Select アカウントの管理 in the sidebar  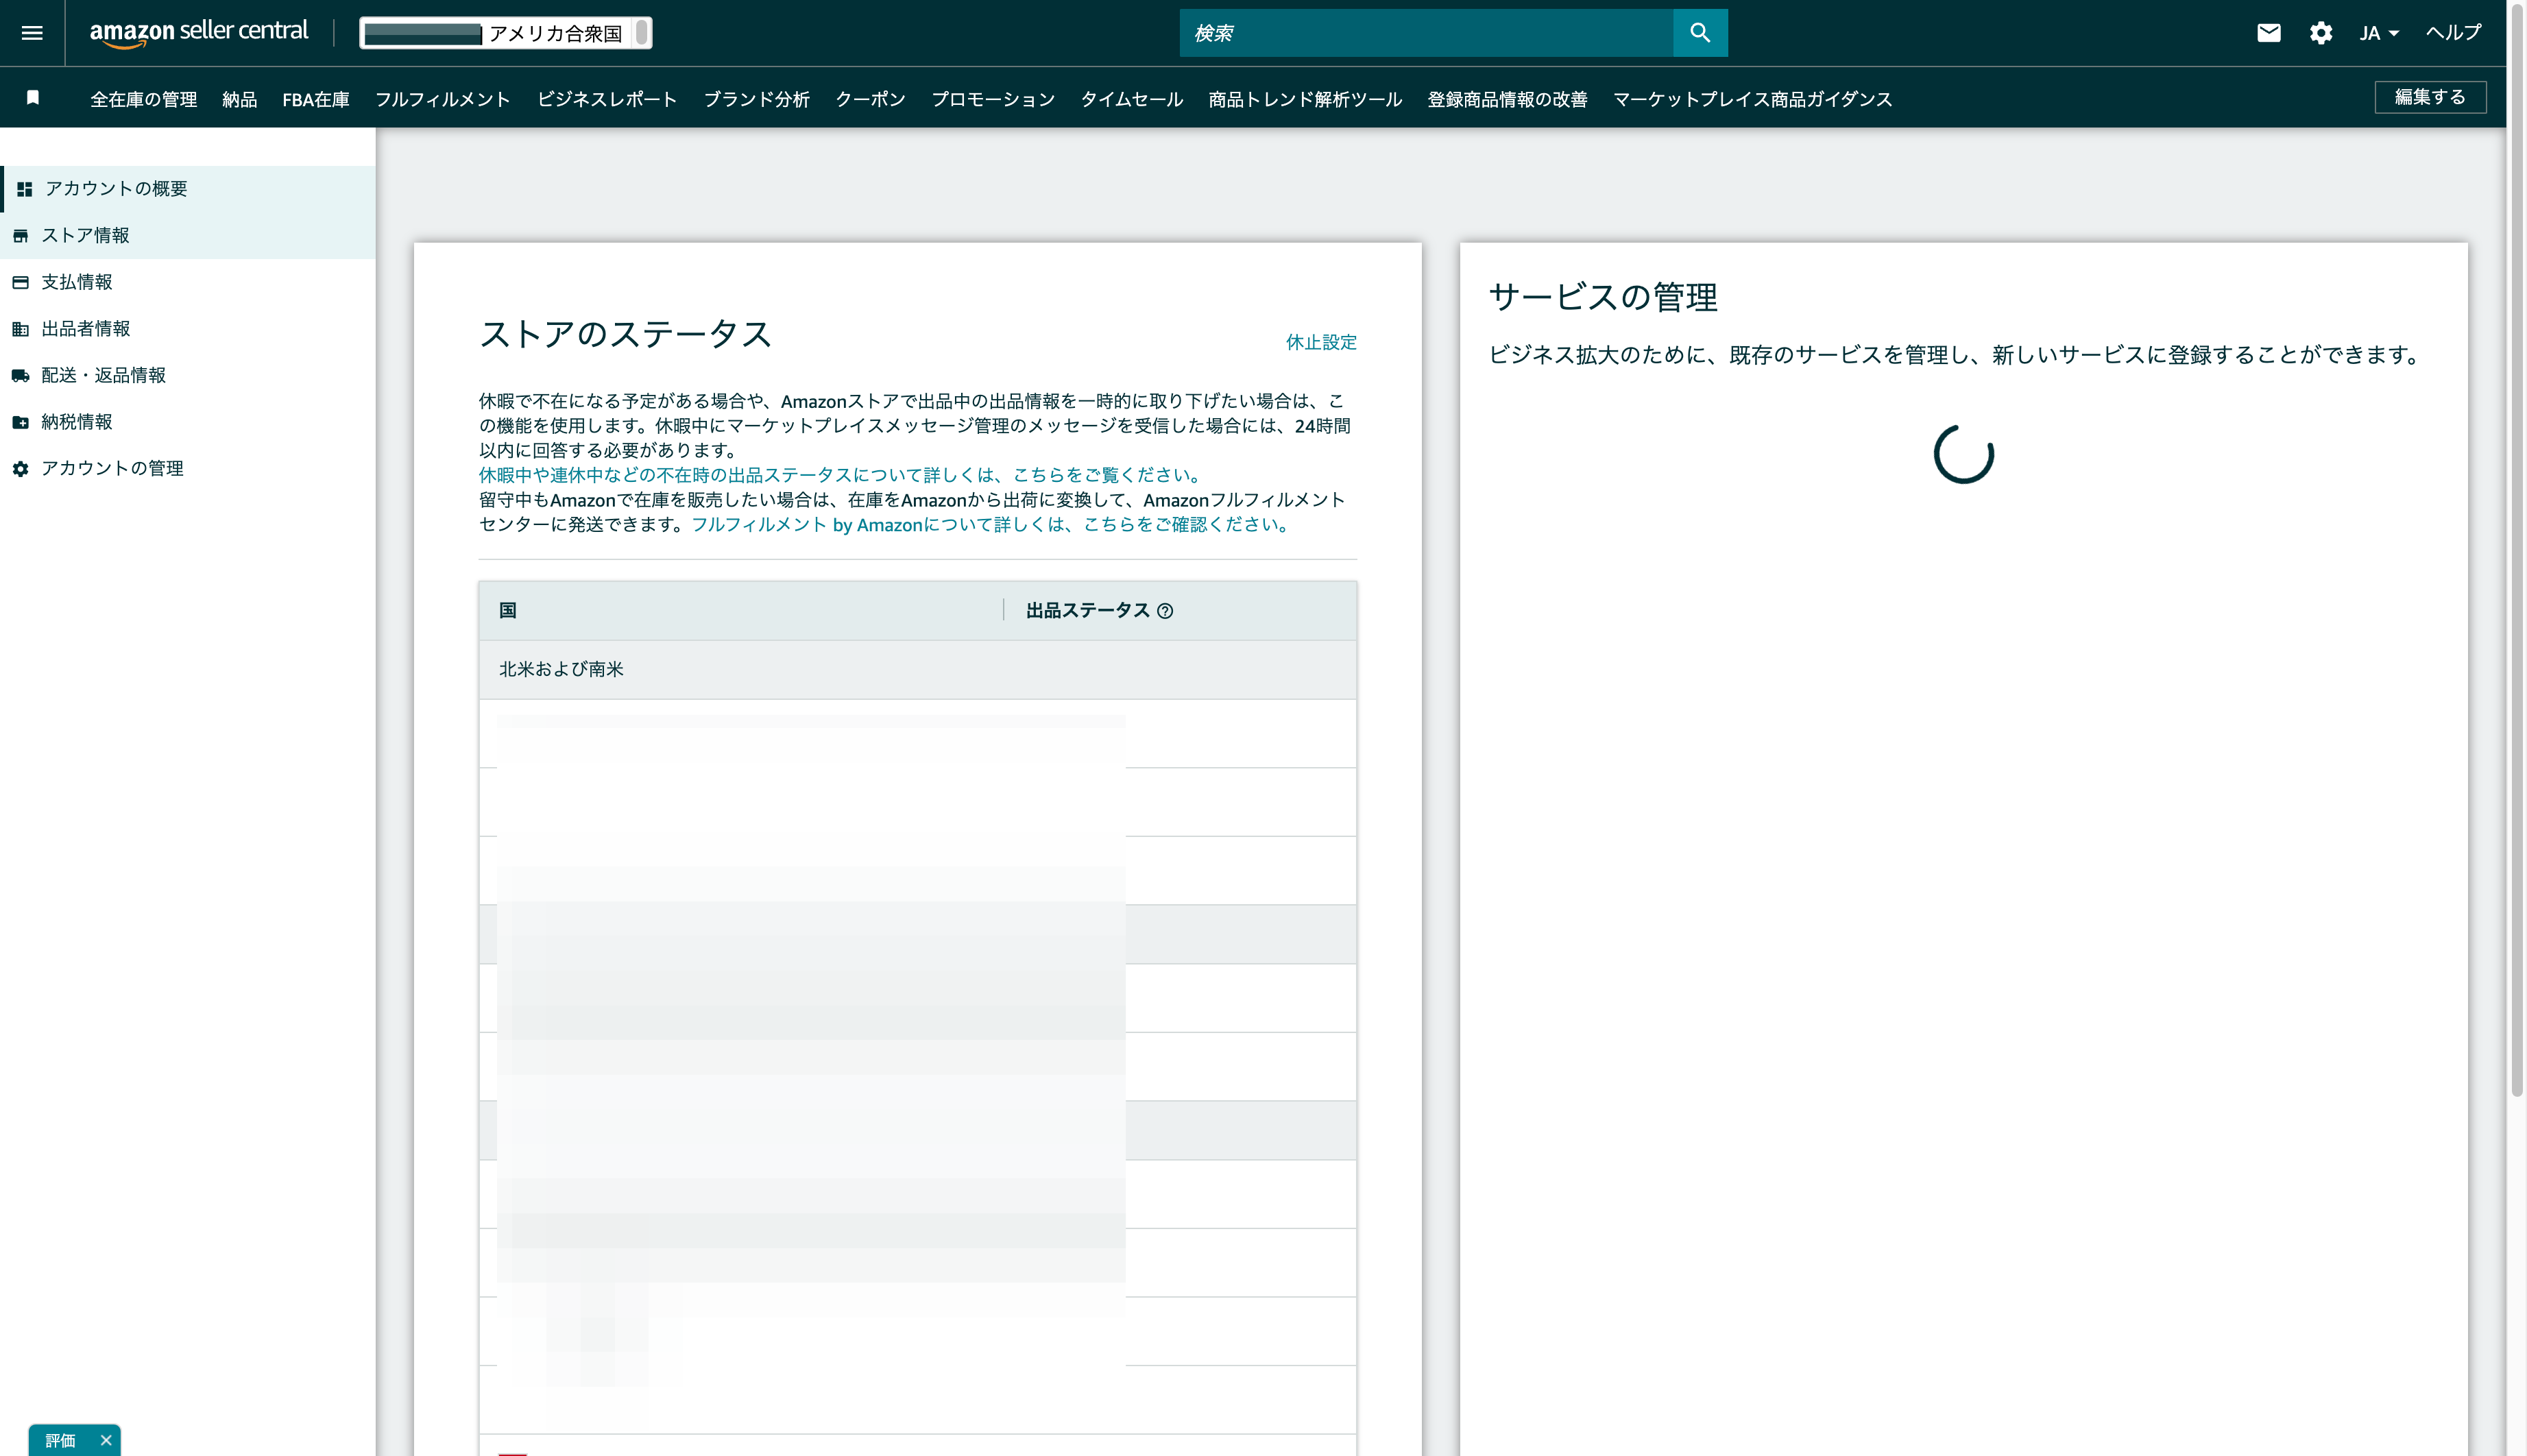click(x=188, y=469)
